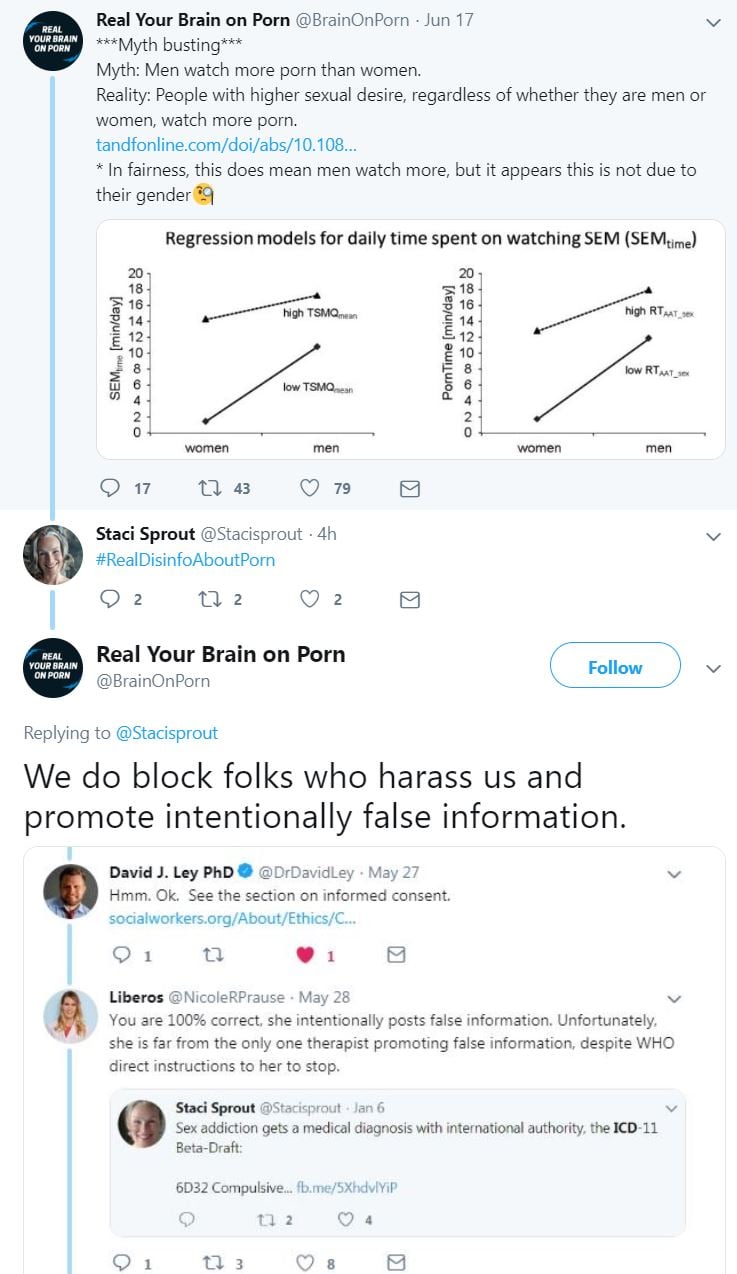Retweet Staci Sprout's #RealDisinfoAboutPorn reply
Screen dimensions: 737x1274
[210, 599]
